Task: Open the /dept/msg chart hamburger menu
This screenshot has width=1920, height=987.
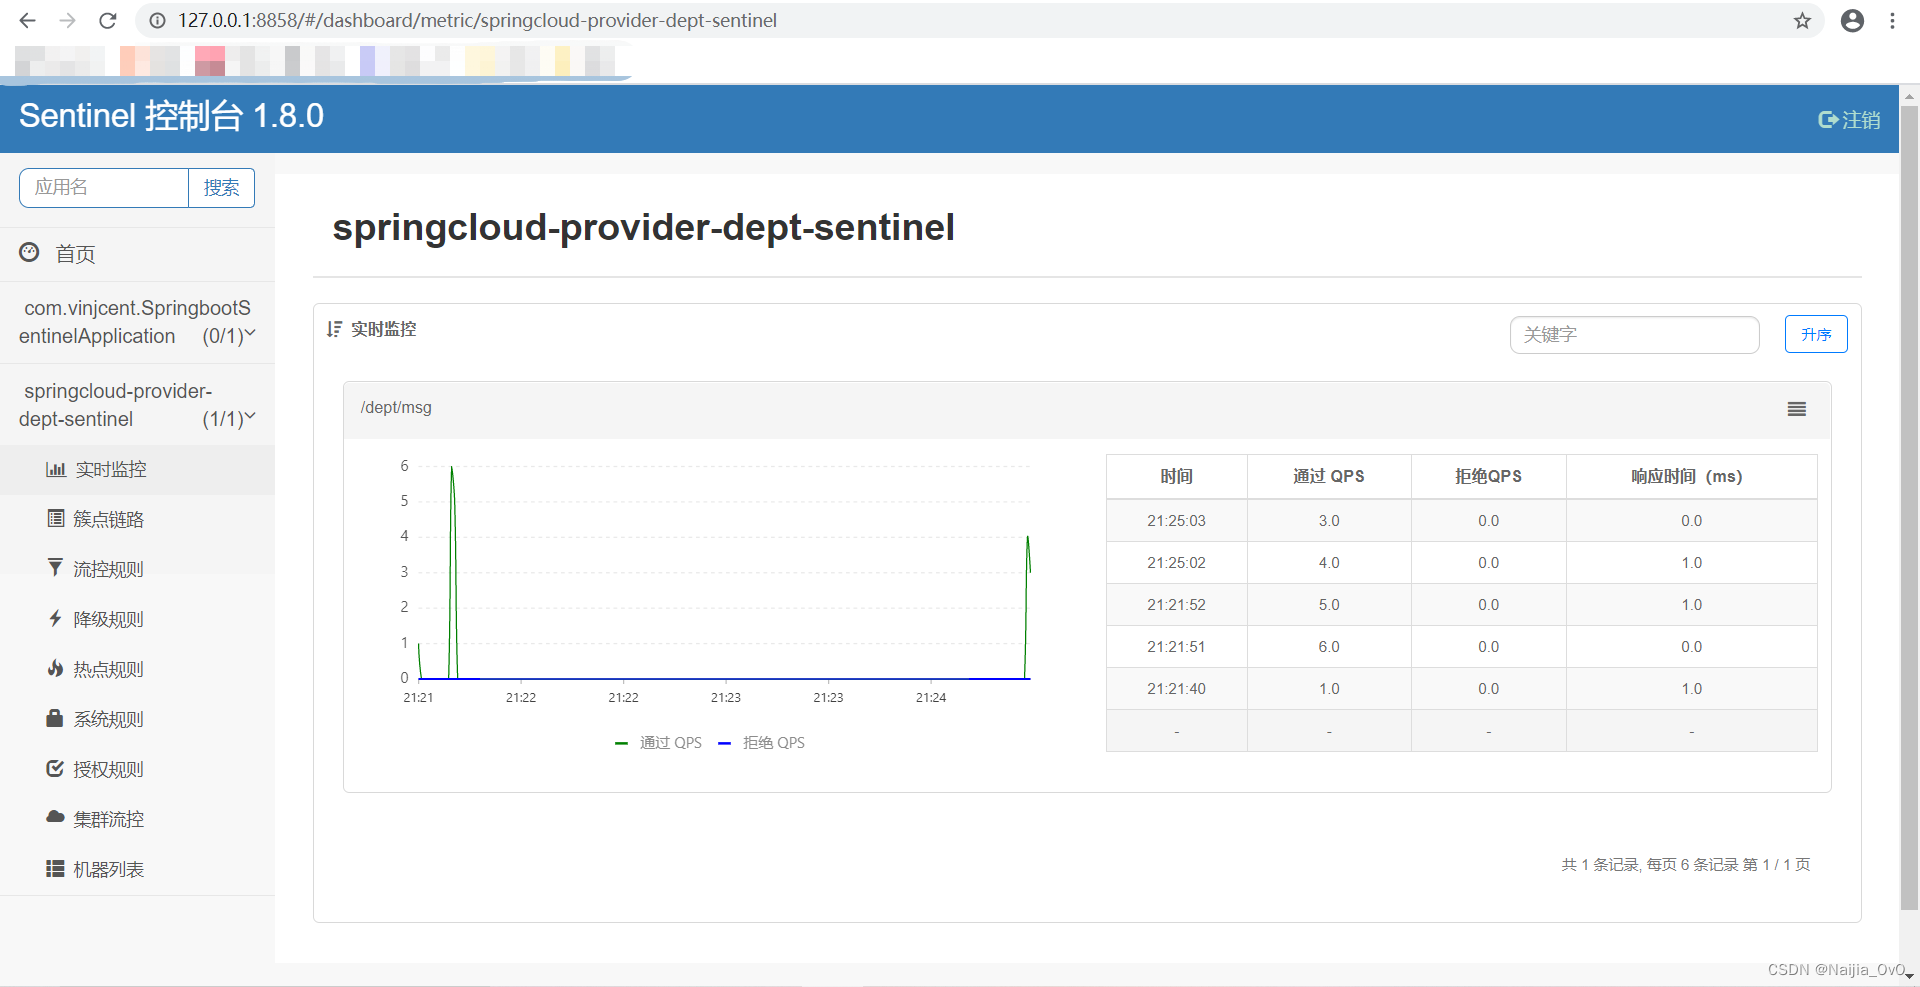Action: click(1797, 408)
